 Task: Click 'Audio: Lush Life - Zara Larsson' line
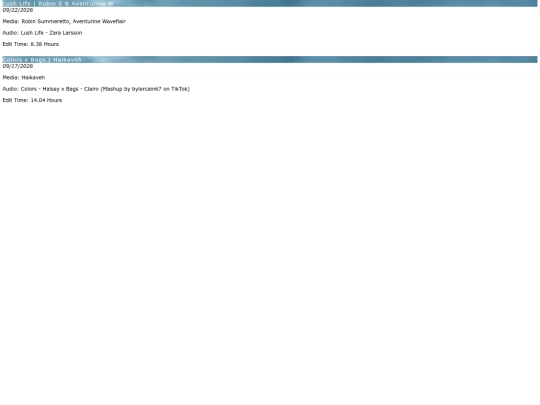click(x=42, y=33)
